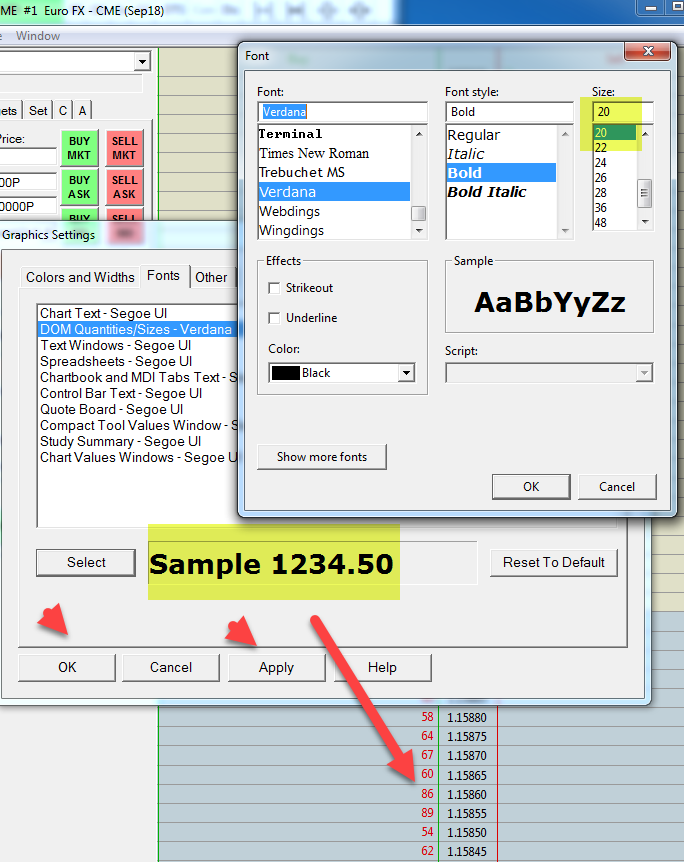
Task: Click Cancel in the Font dialog
Action: tap(617, 487)
